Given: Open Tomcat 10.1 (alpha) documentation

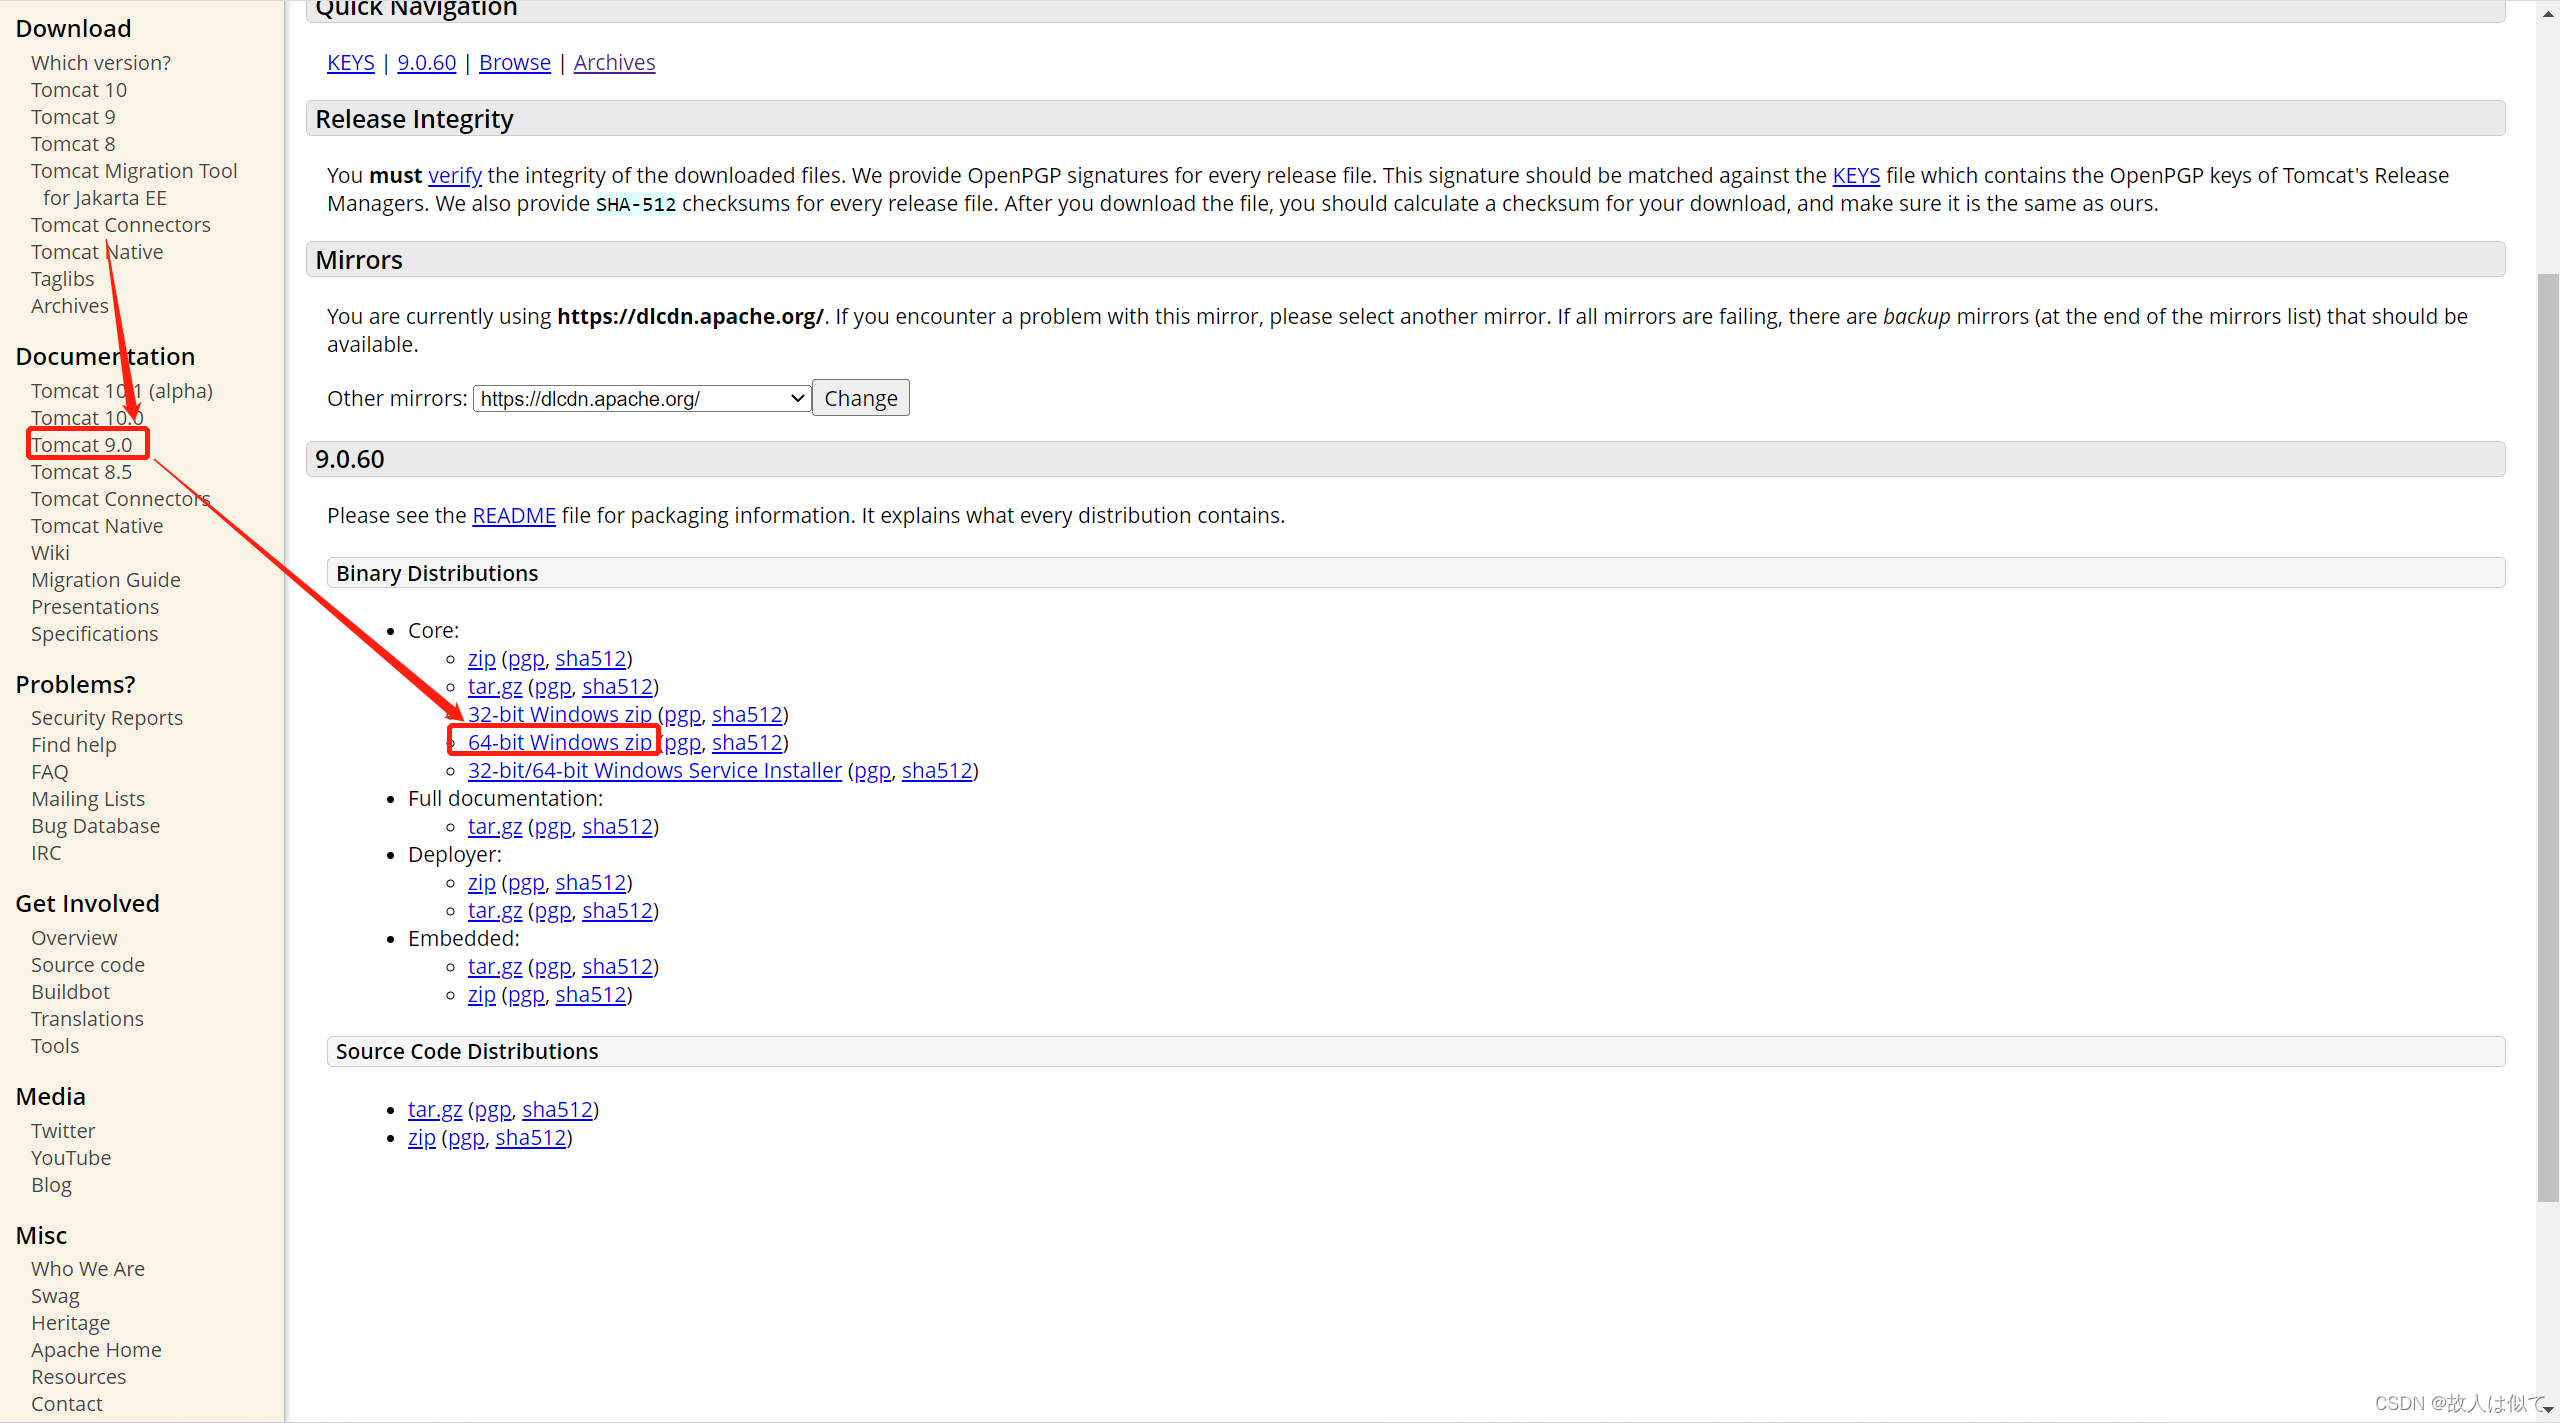Looking at the screenshot, I should click(x=122, y=390).
